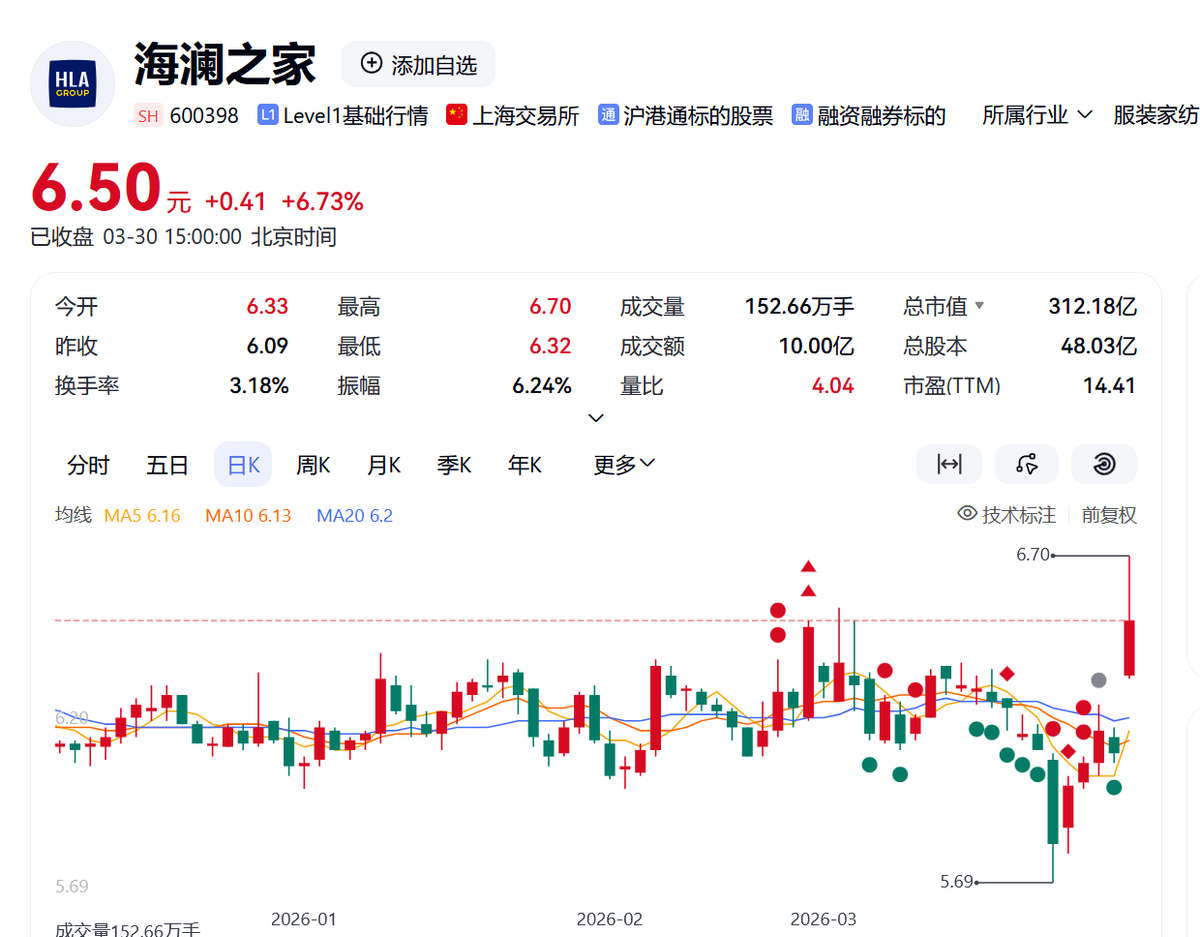
Task: Click the 已收盘 03-30 status line
Action: click(183, 237)
